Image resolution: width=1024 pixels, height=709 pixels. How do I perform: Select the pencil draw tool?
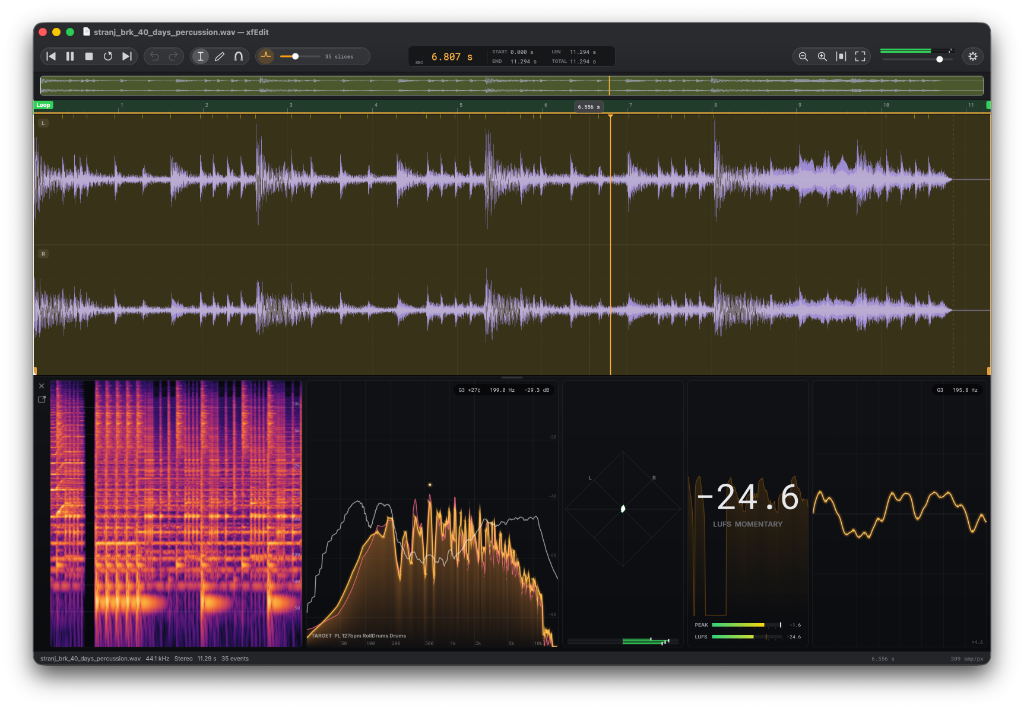(x=219, y=57)
